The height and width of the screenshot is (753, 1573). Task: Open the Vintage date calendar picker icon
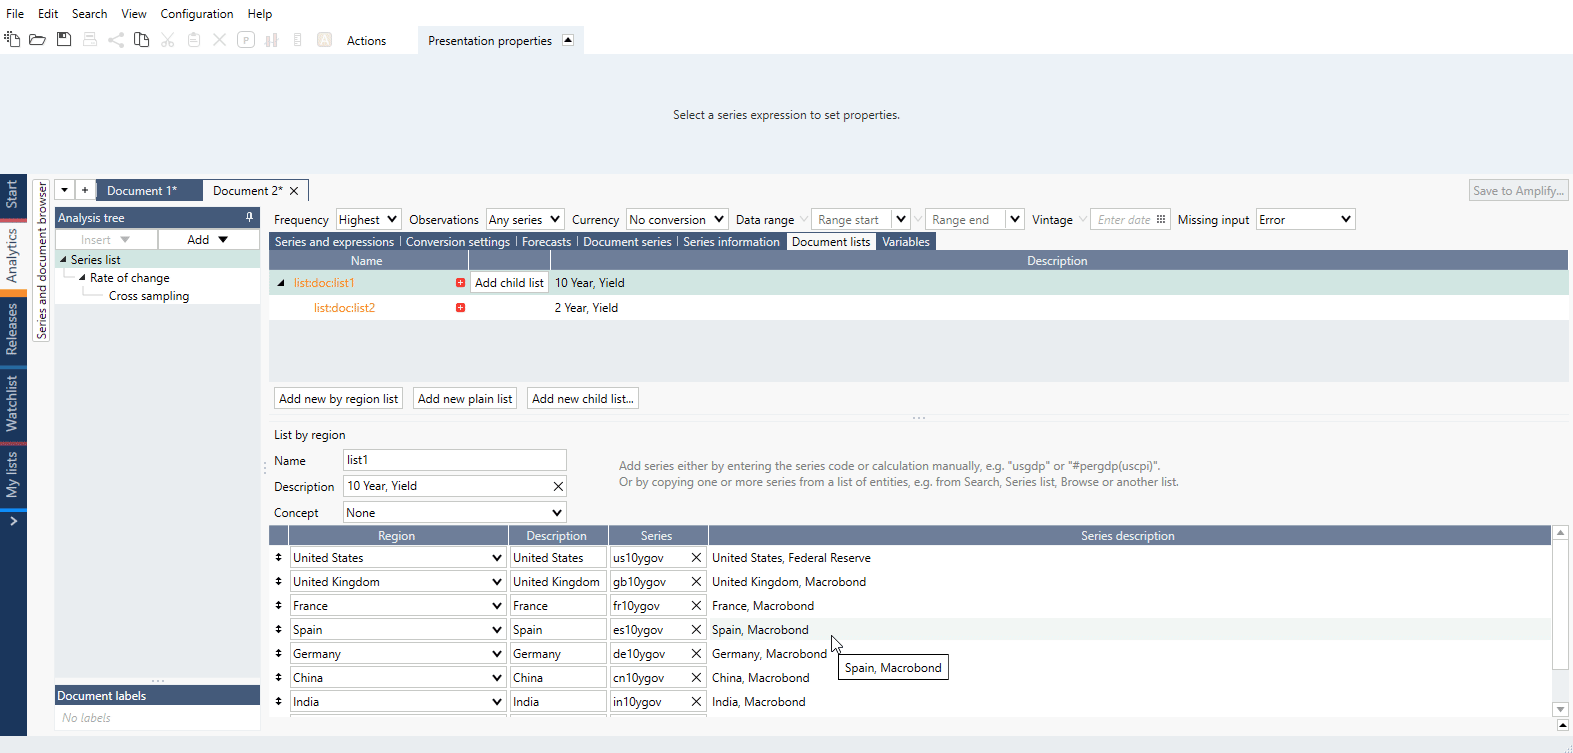coord(1161,220)
